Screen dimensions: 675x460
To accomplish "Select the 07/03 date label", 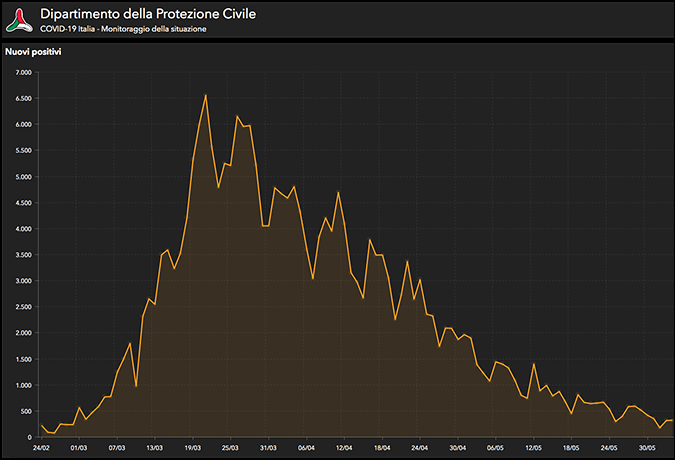I will 117,448.
